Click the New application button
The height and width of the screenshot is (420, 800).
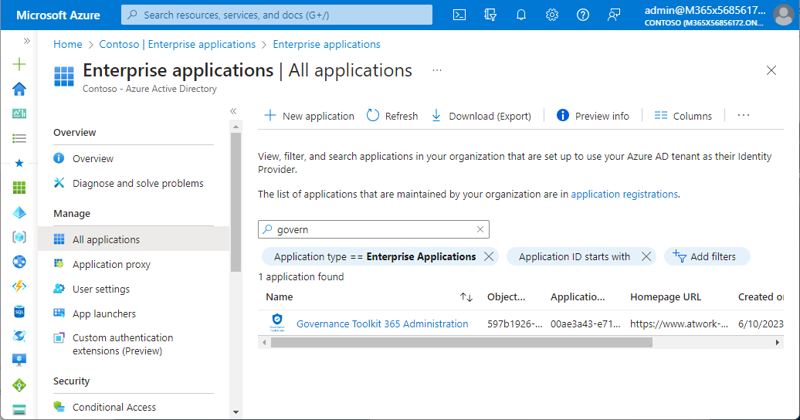point(309,116)
